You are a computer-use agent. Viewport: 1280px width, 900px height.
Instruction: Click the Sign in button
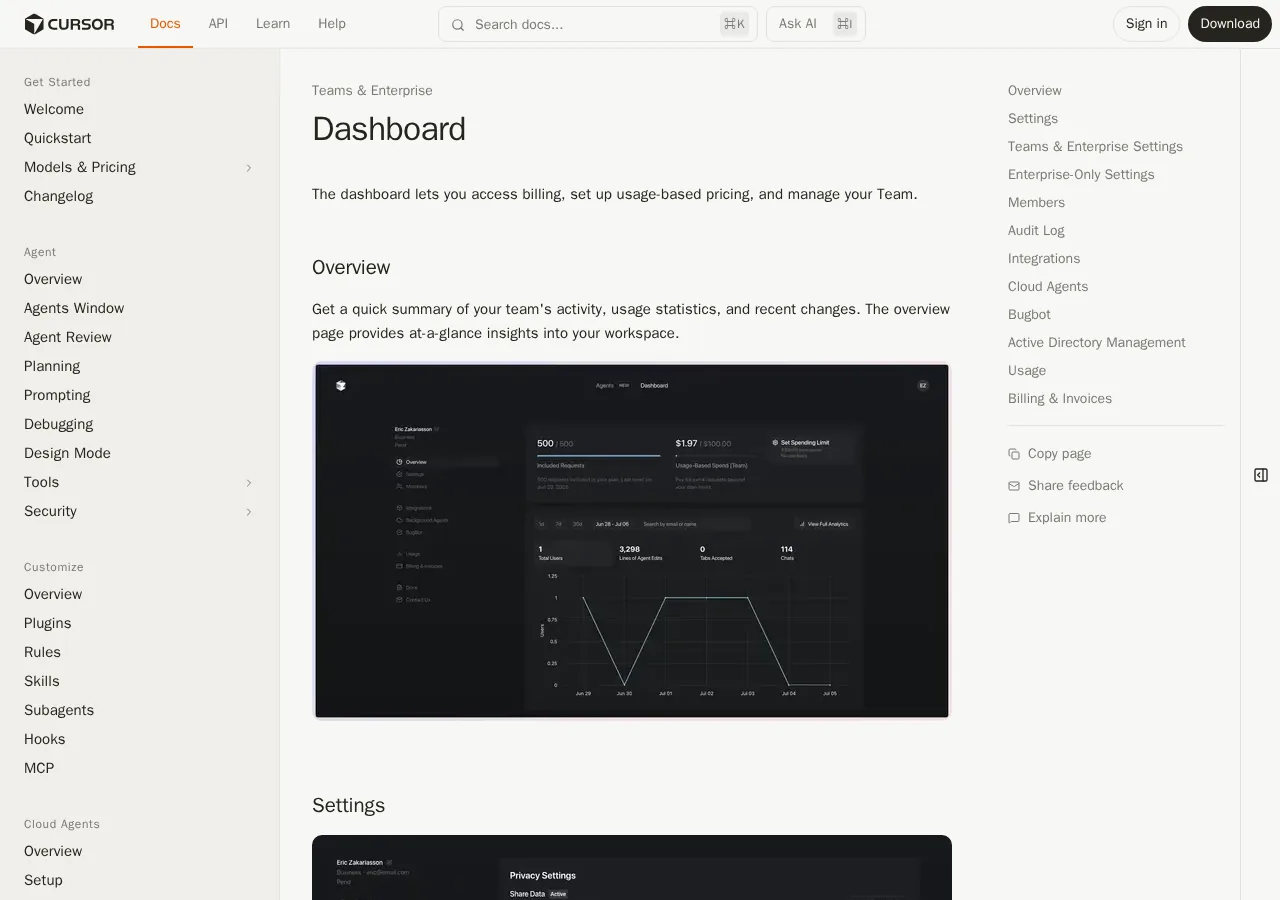pos(1146,24)
